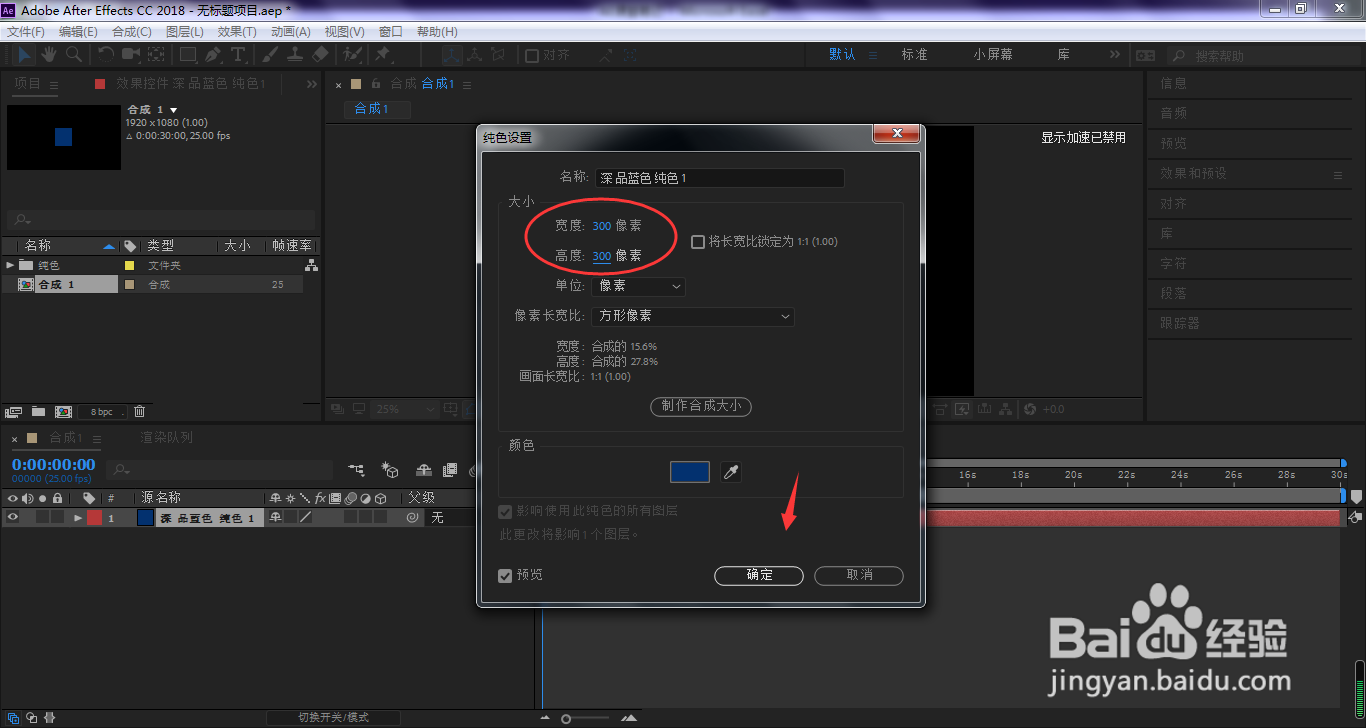
Task: Open the 效果 menu
Action: coord(237,31)
